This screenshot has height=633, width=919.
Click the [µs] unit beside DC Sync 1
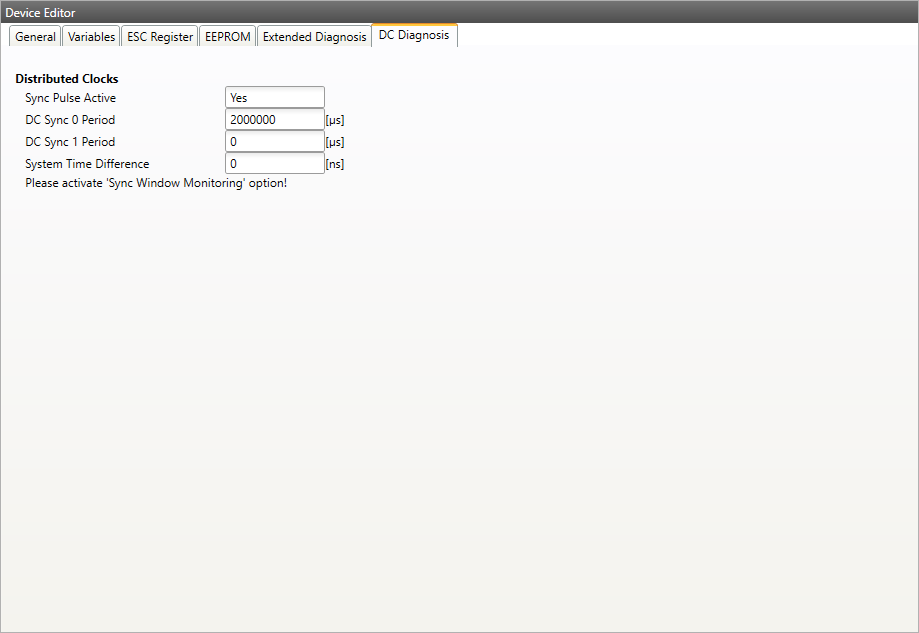335,142
